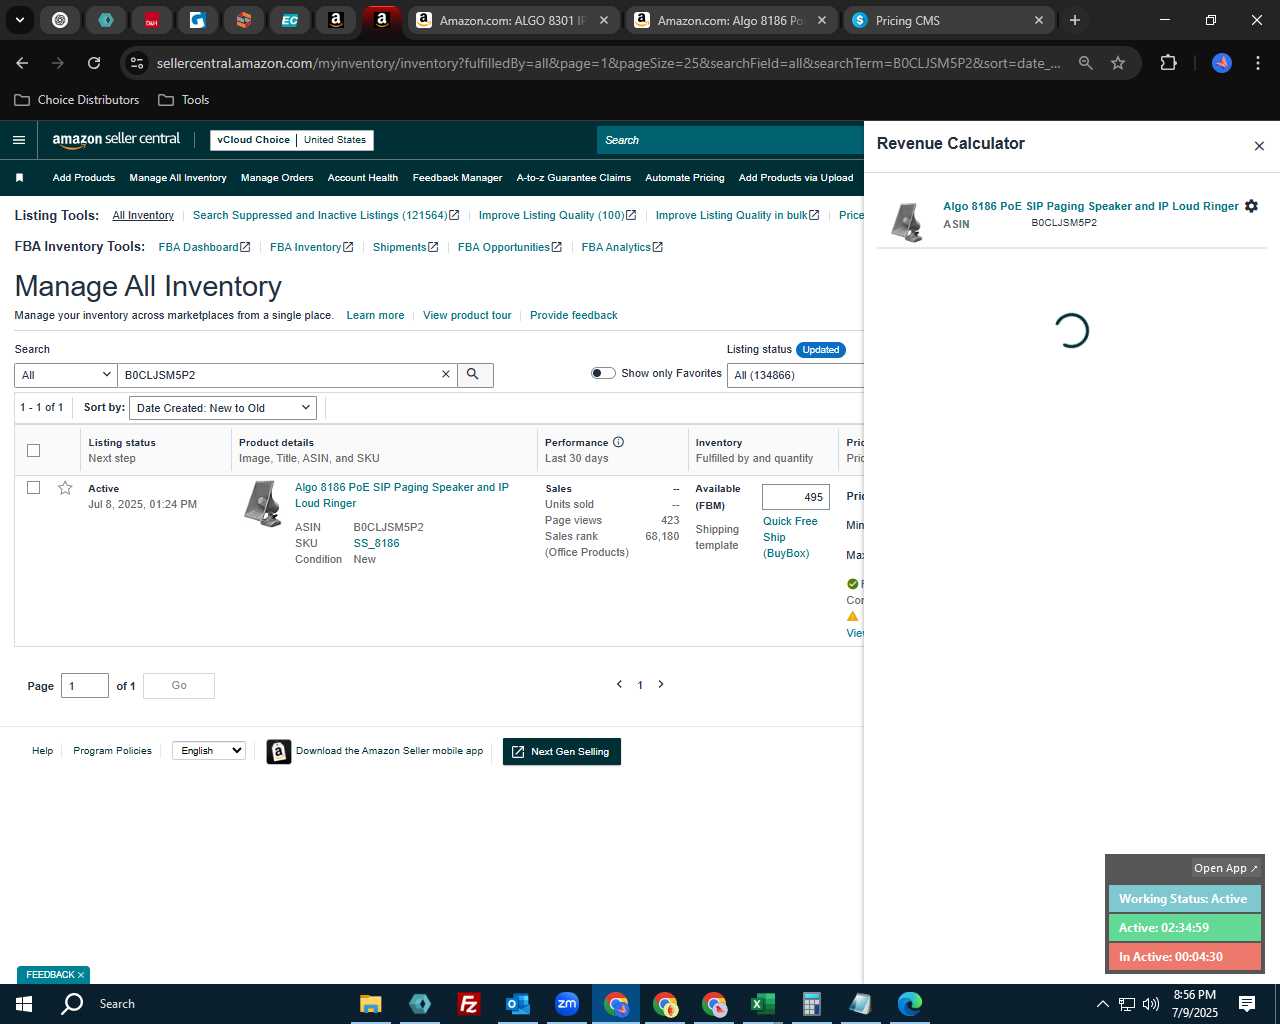Click View product tour link

(x=467, y=315)
